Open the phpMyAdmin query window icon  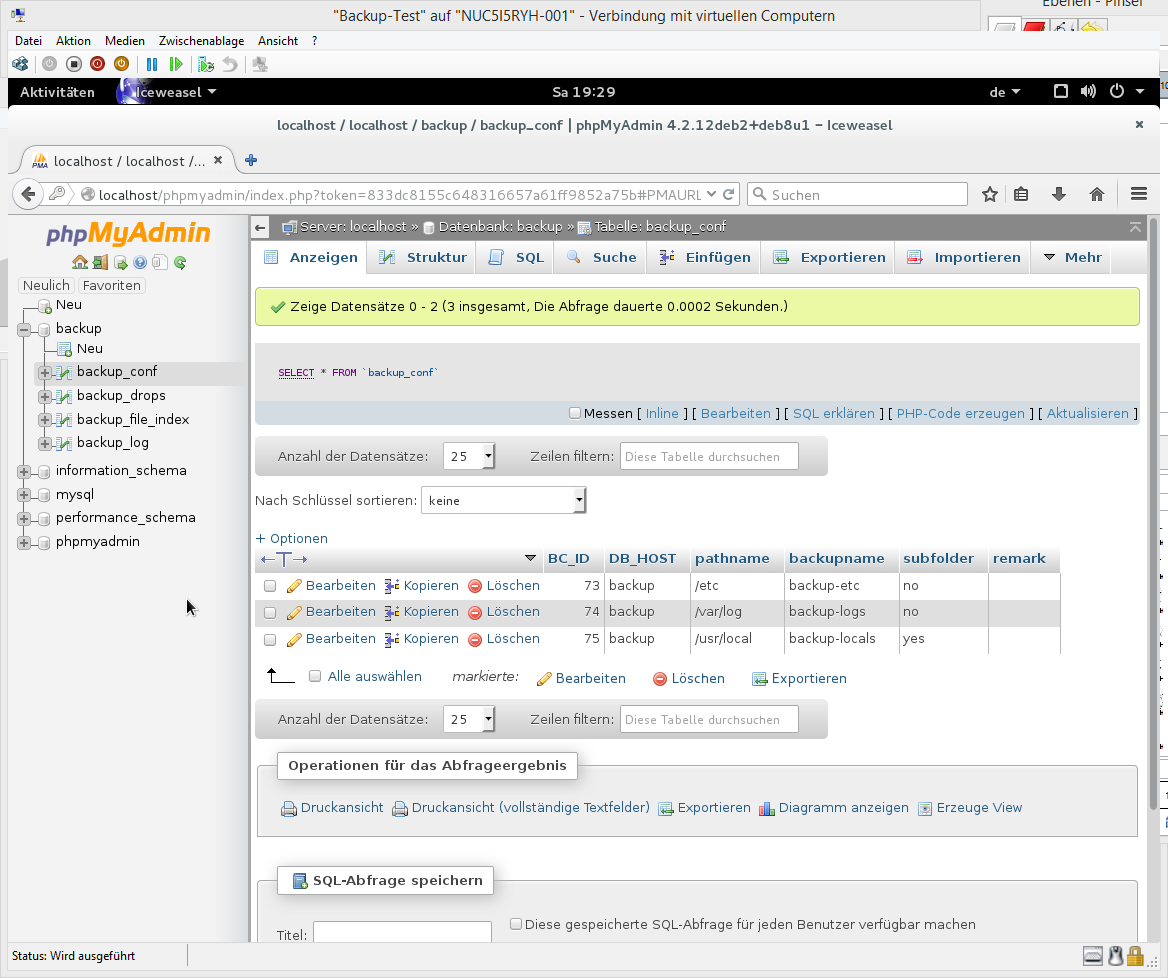point(120,262)
